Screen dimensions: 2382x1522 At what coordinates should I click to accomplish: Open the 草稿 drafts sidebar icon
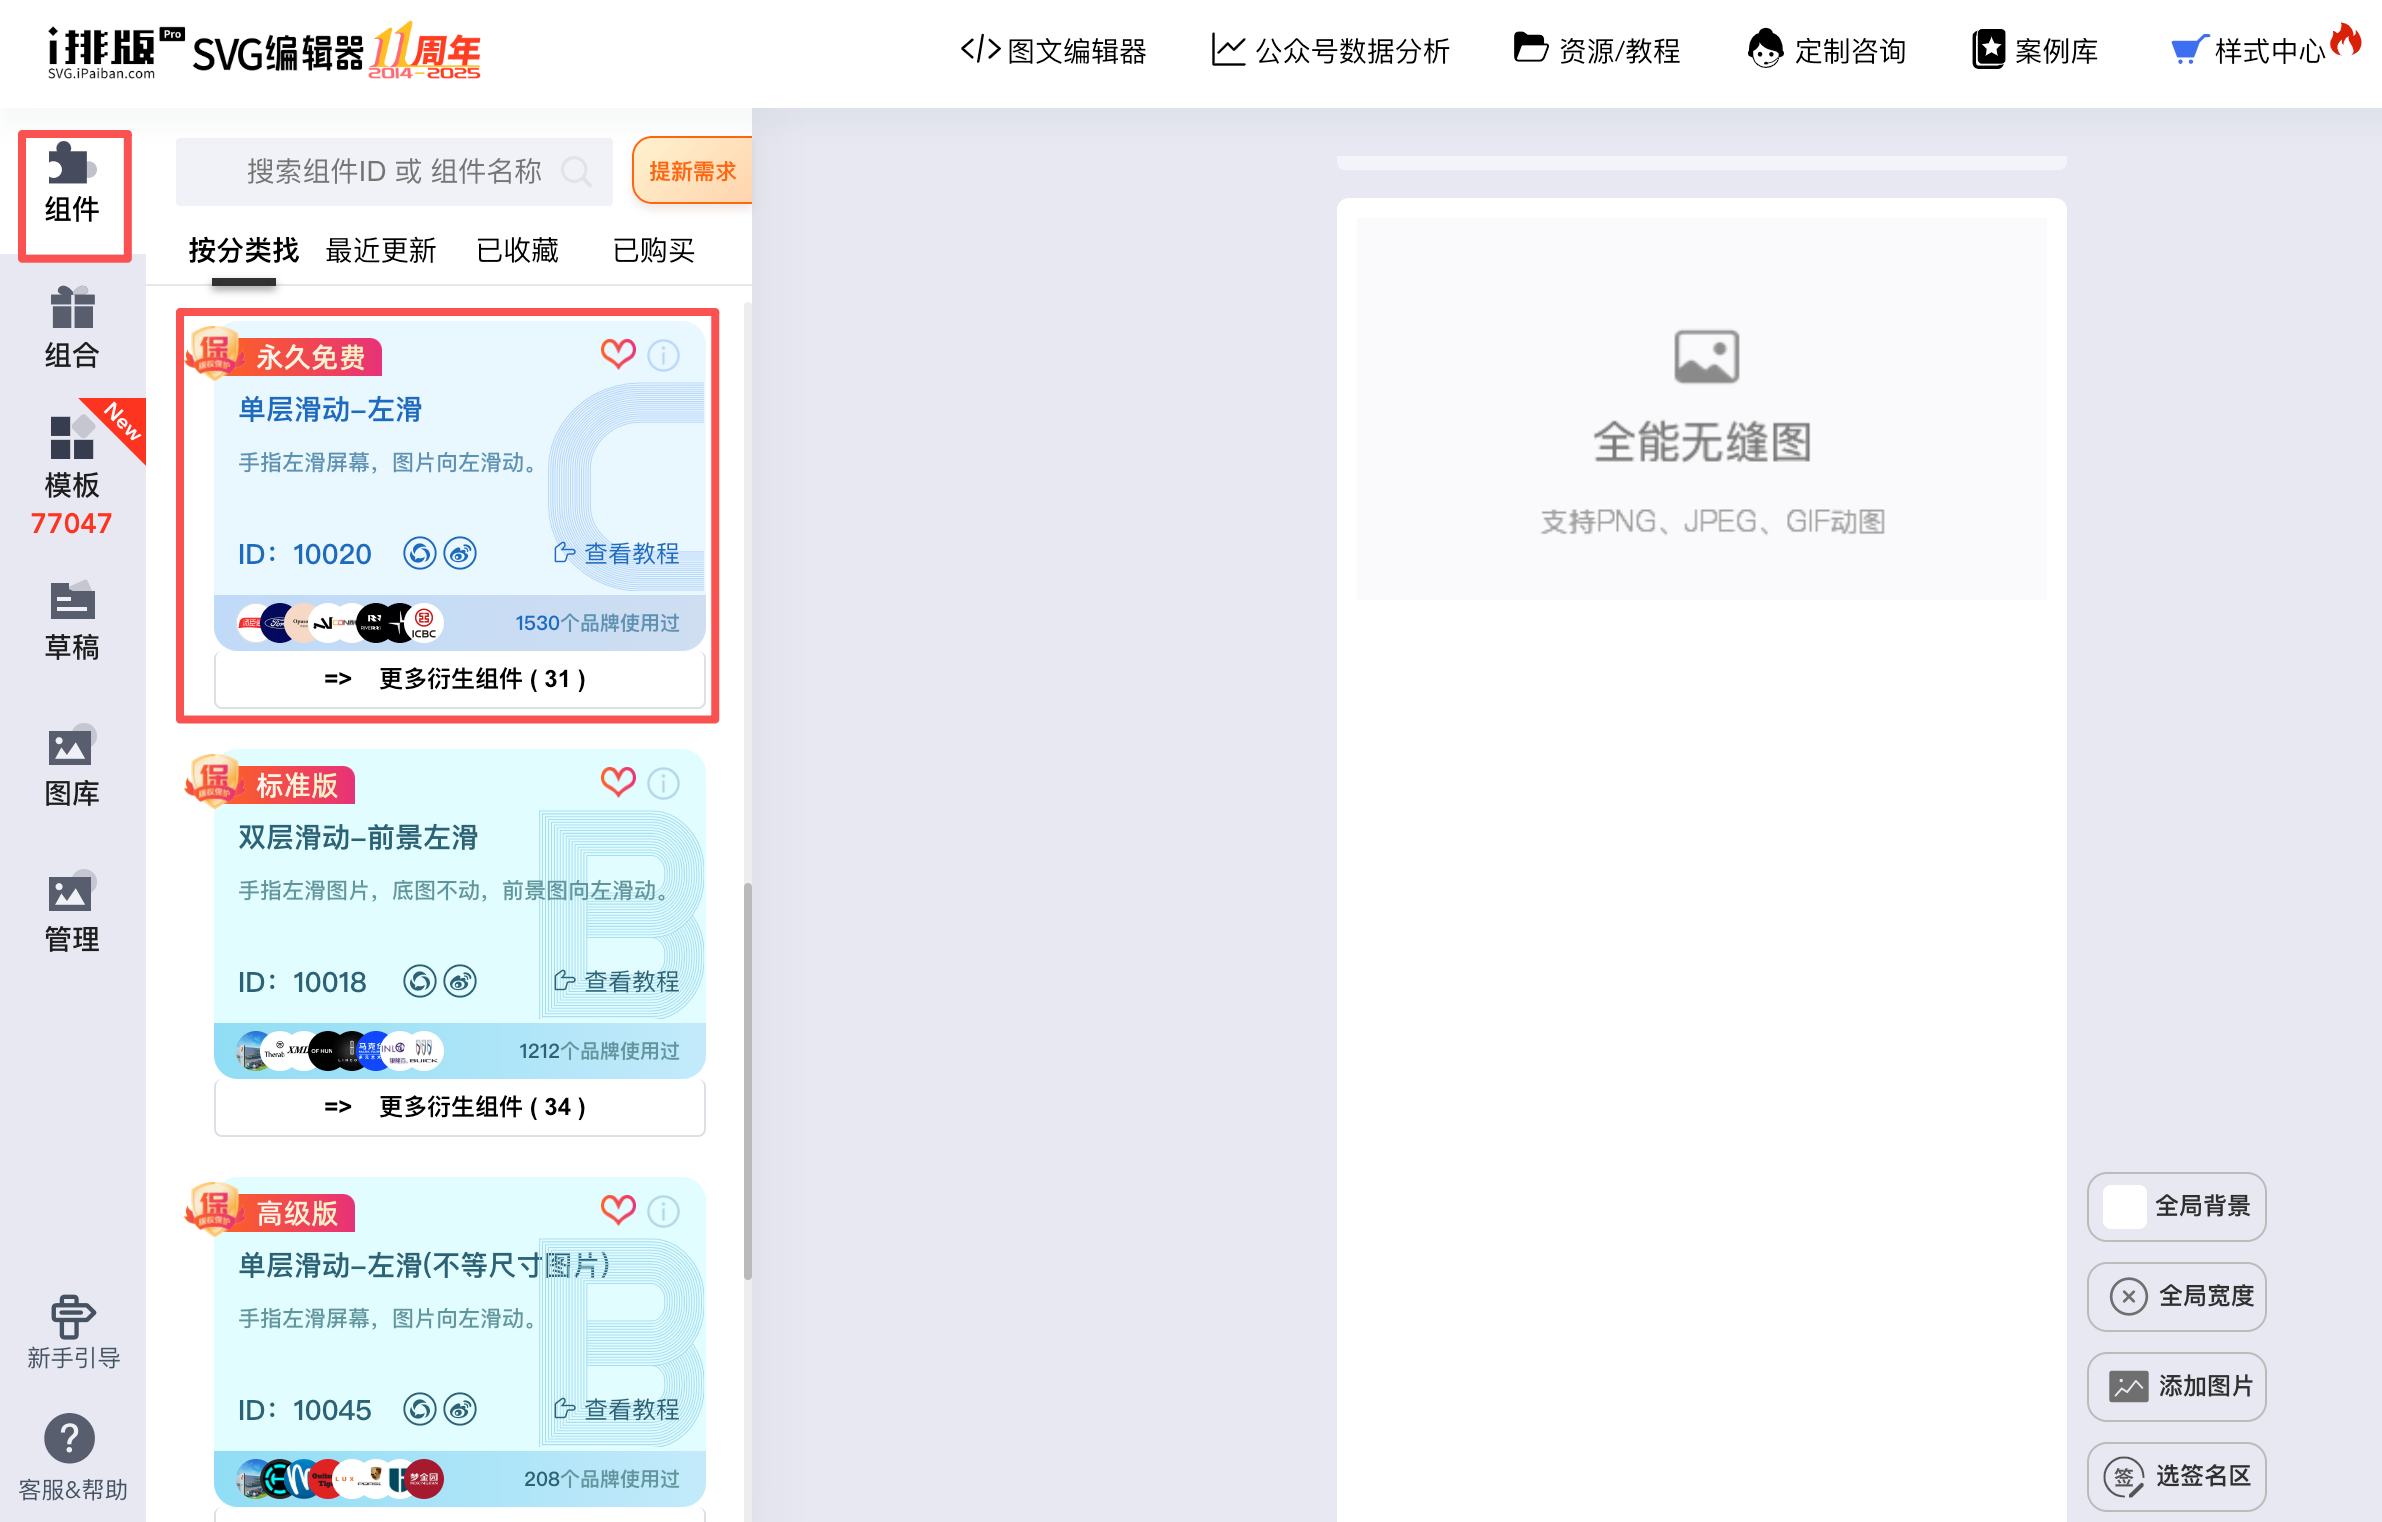[x=72, y=620]
